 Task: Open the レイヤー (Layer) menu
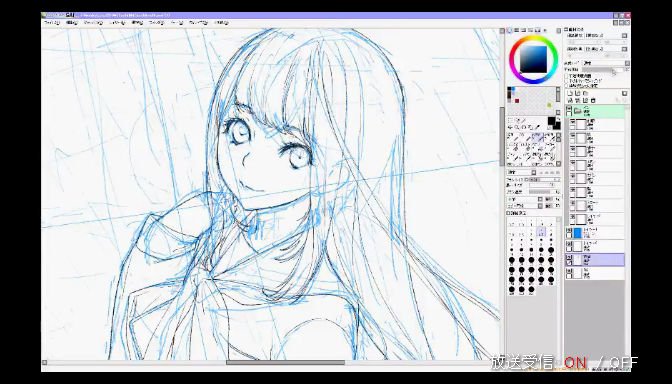[117, 22]
